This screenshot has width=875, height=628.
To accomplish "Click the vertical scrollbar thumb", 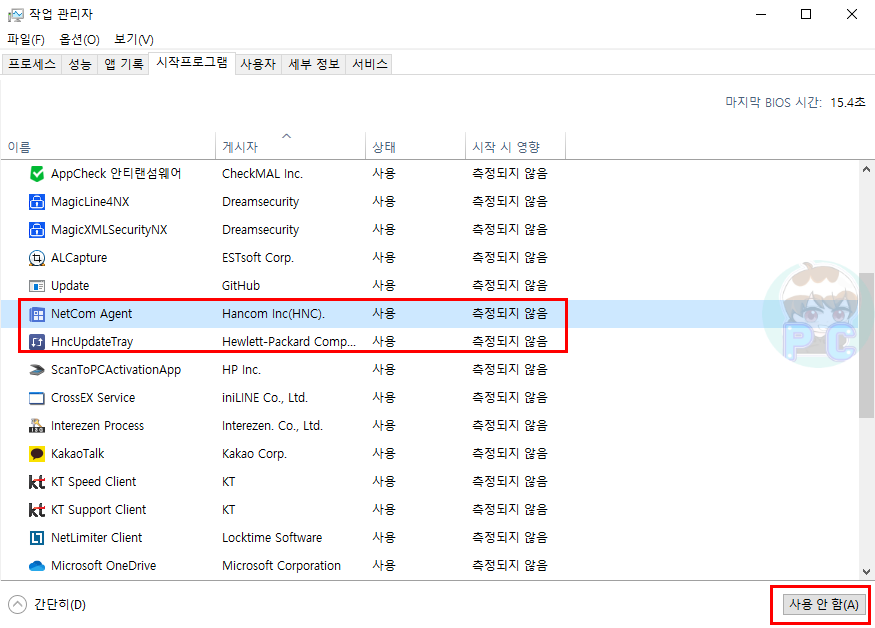I will click(866, 345).
